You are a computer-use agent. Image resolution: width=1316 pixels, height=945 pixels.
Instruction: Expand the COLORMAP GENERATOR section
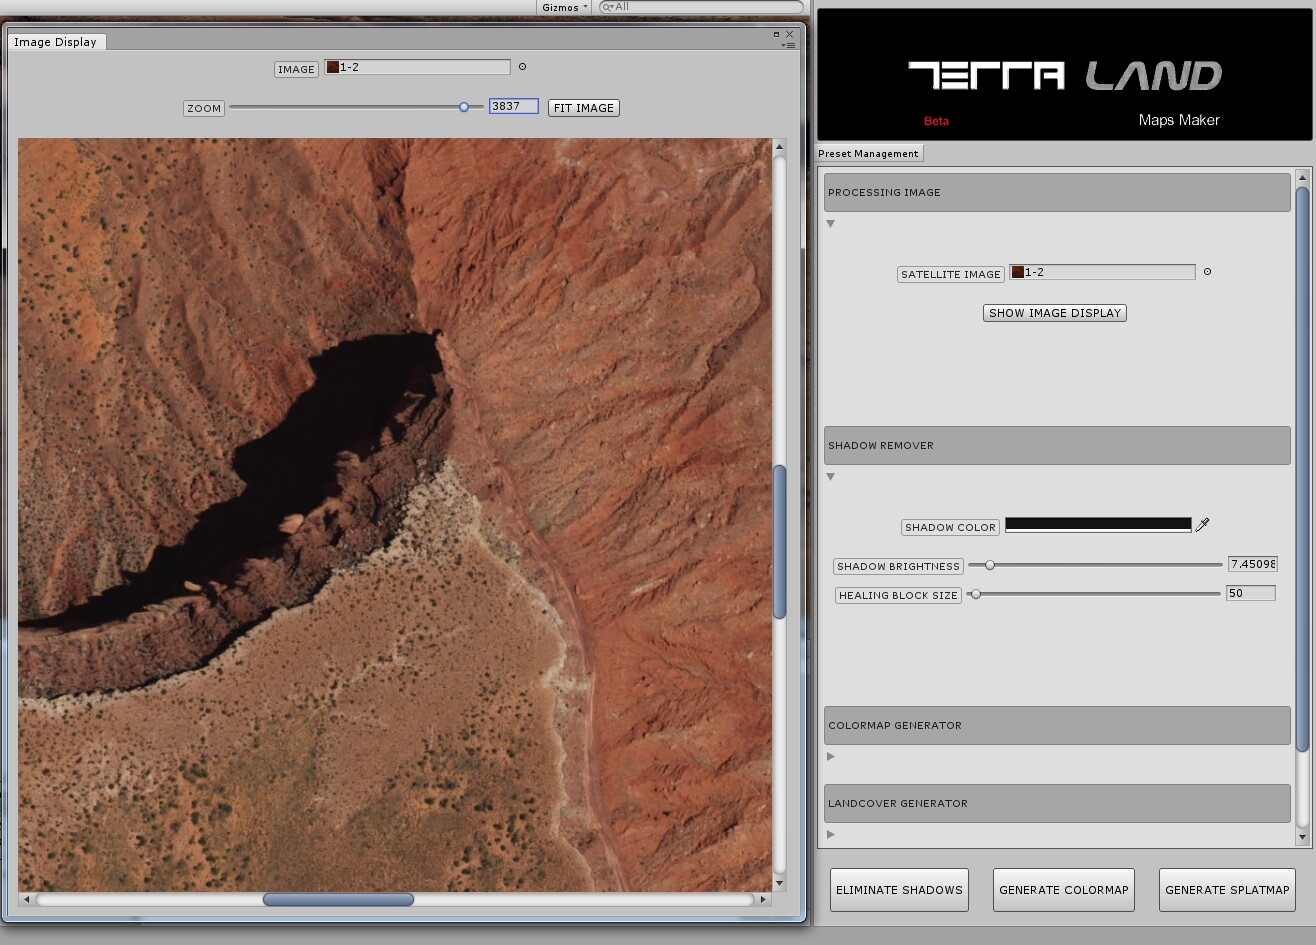click(830, 757)
